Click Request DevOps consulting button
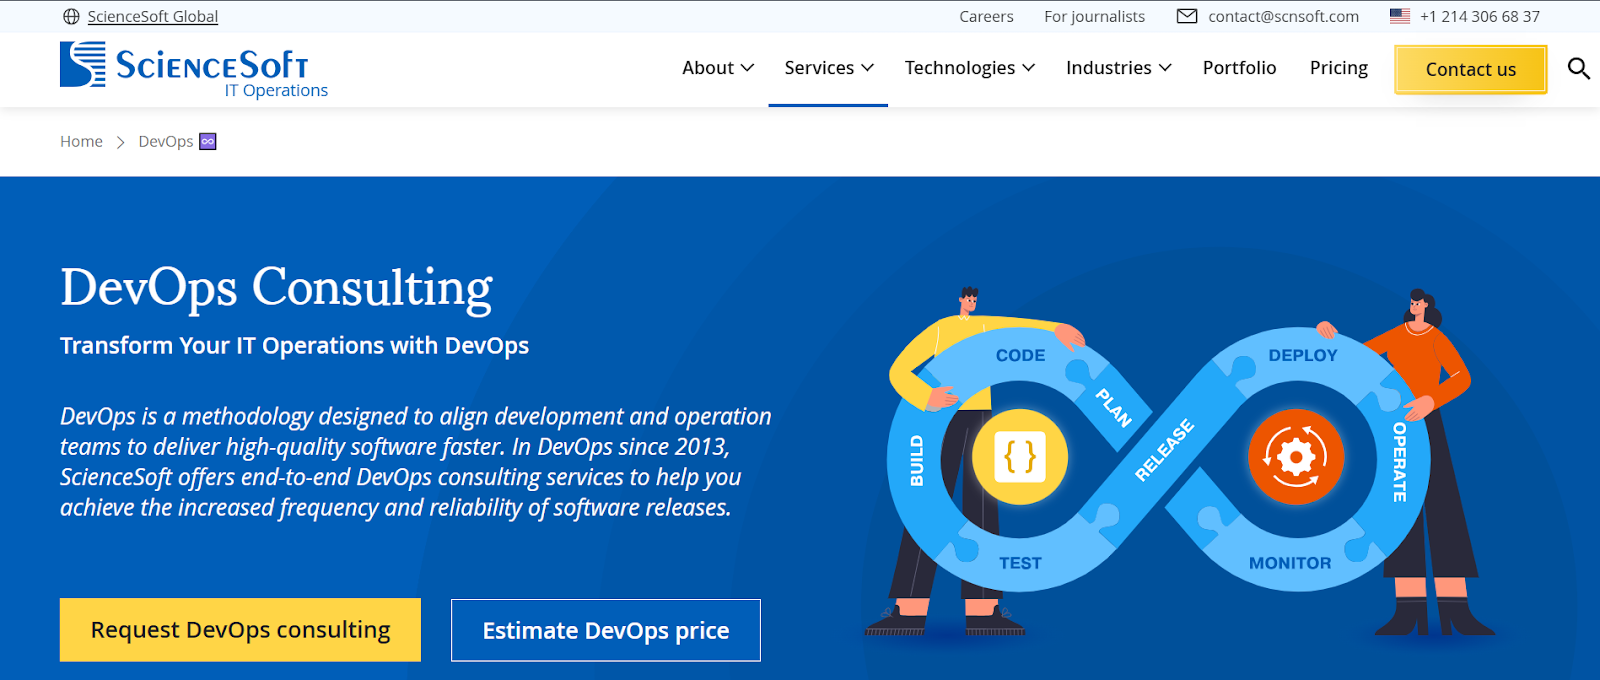The height and width of the screenshot is (680, 1600). (240, 630)
